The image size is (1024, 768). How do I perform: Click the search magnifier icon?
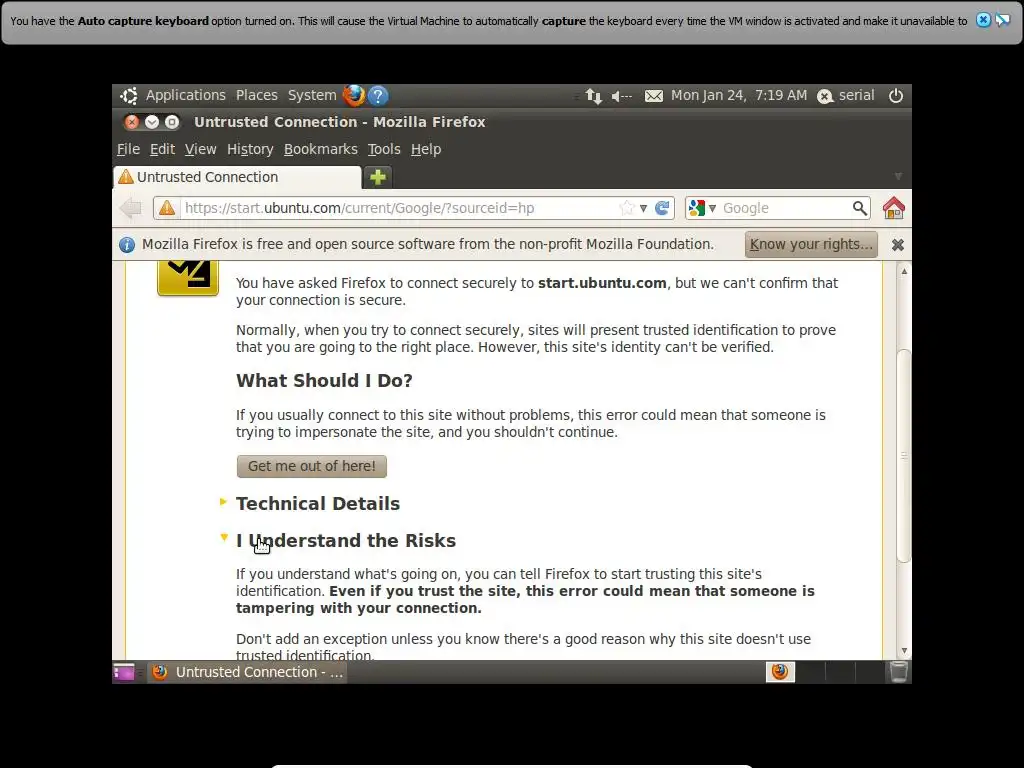(x=859, y=208)
